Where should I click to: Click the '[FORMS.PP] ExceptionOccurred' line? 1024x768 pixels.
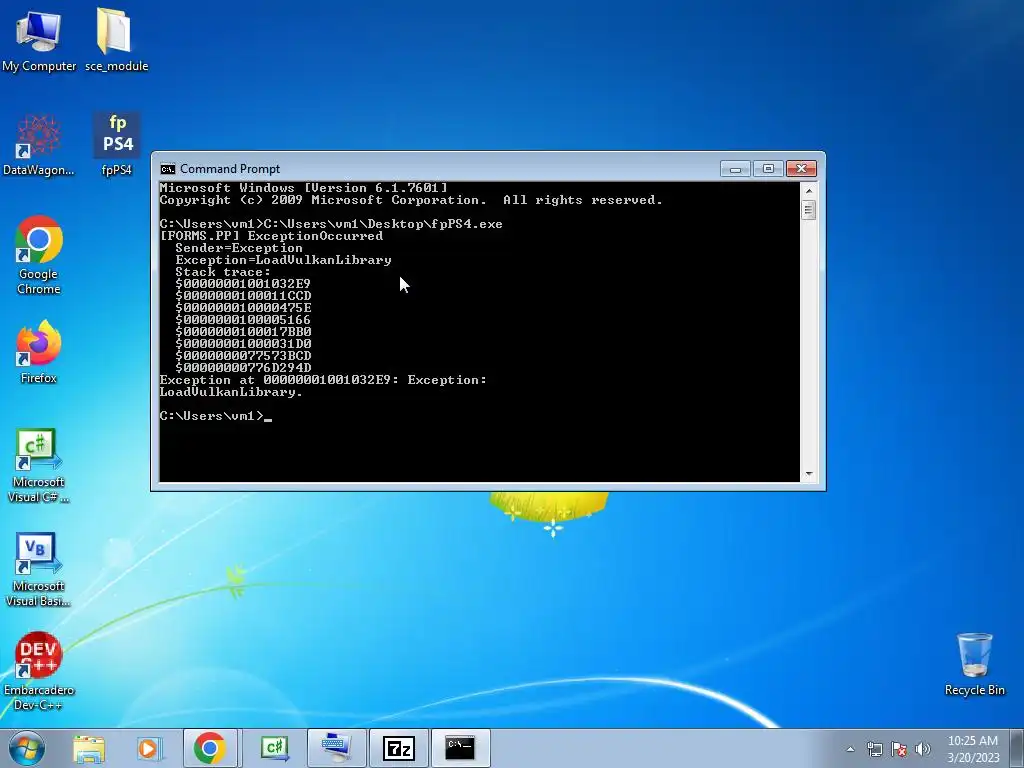(271, 236)
